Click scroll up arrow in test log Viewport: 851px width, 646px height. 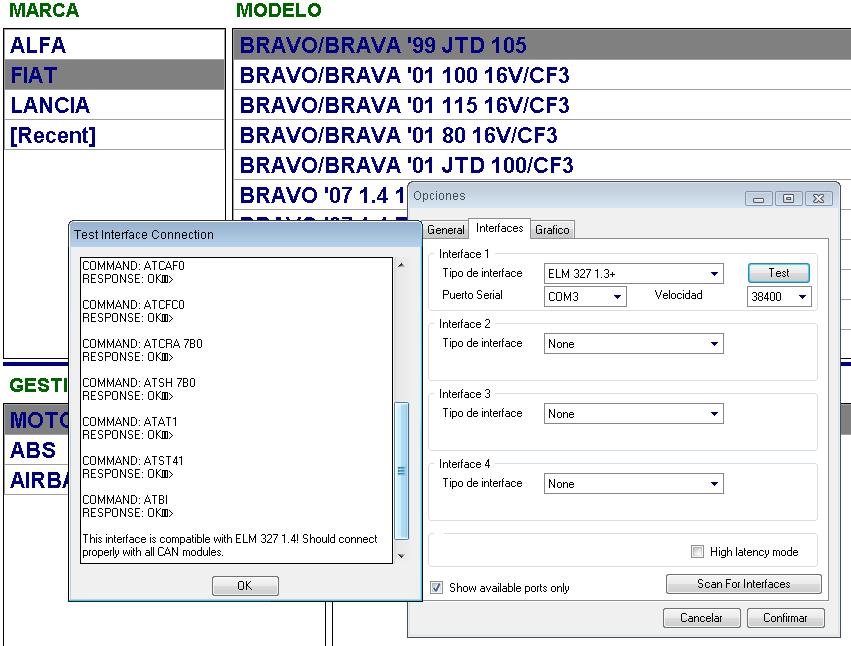point(401,265)
